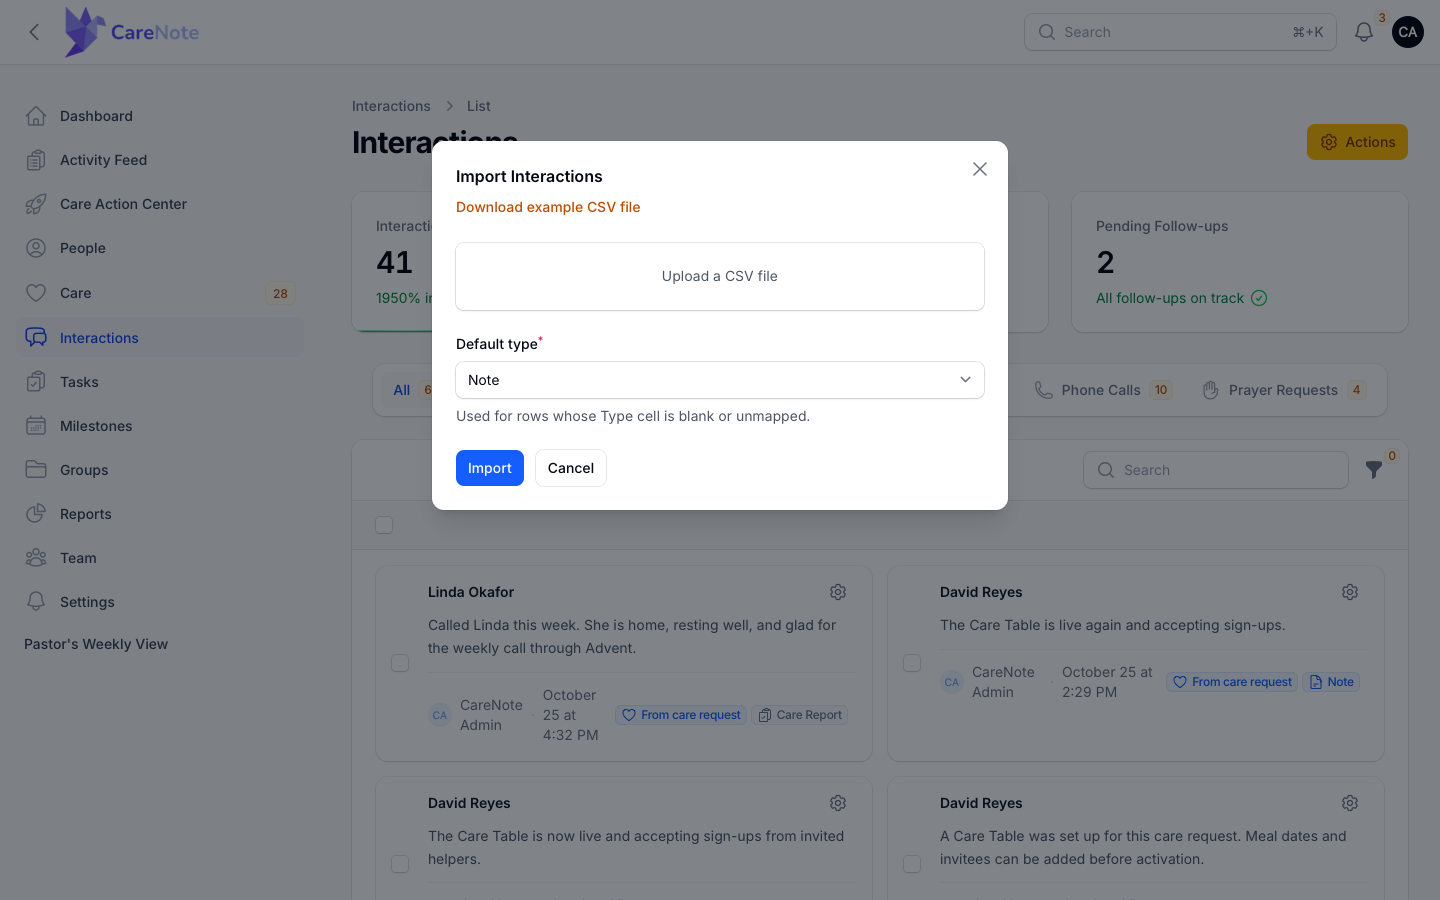Go to Dashboard in the sidebar
Image resolution: width=1440 pixels, height=900 pixels.
[x=160, y=116]
